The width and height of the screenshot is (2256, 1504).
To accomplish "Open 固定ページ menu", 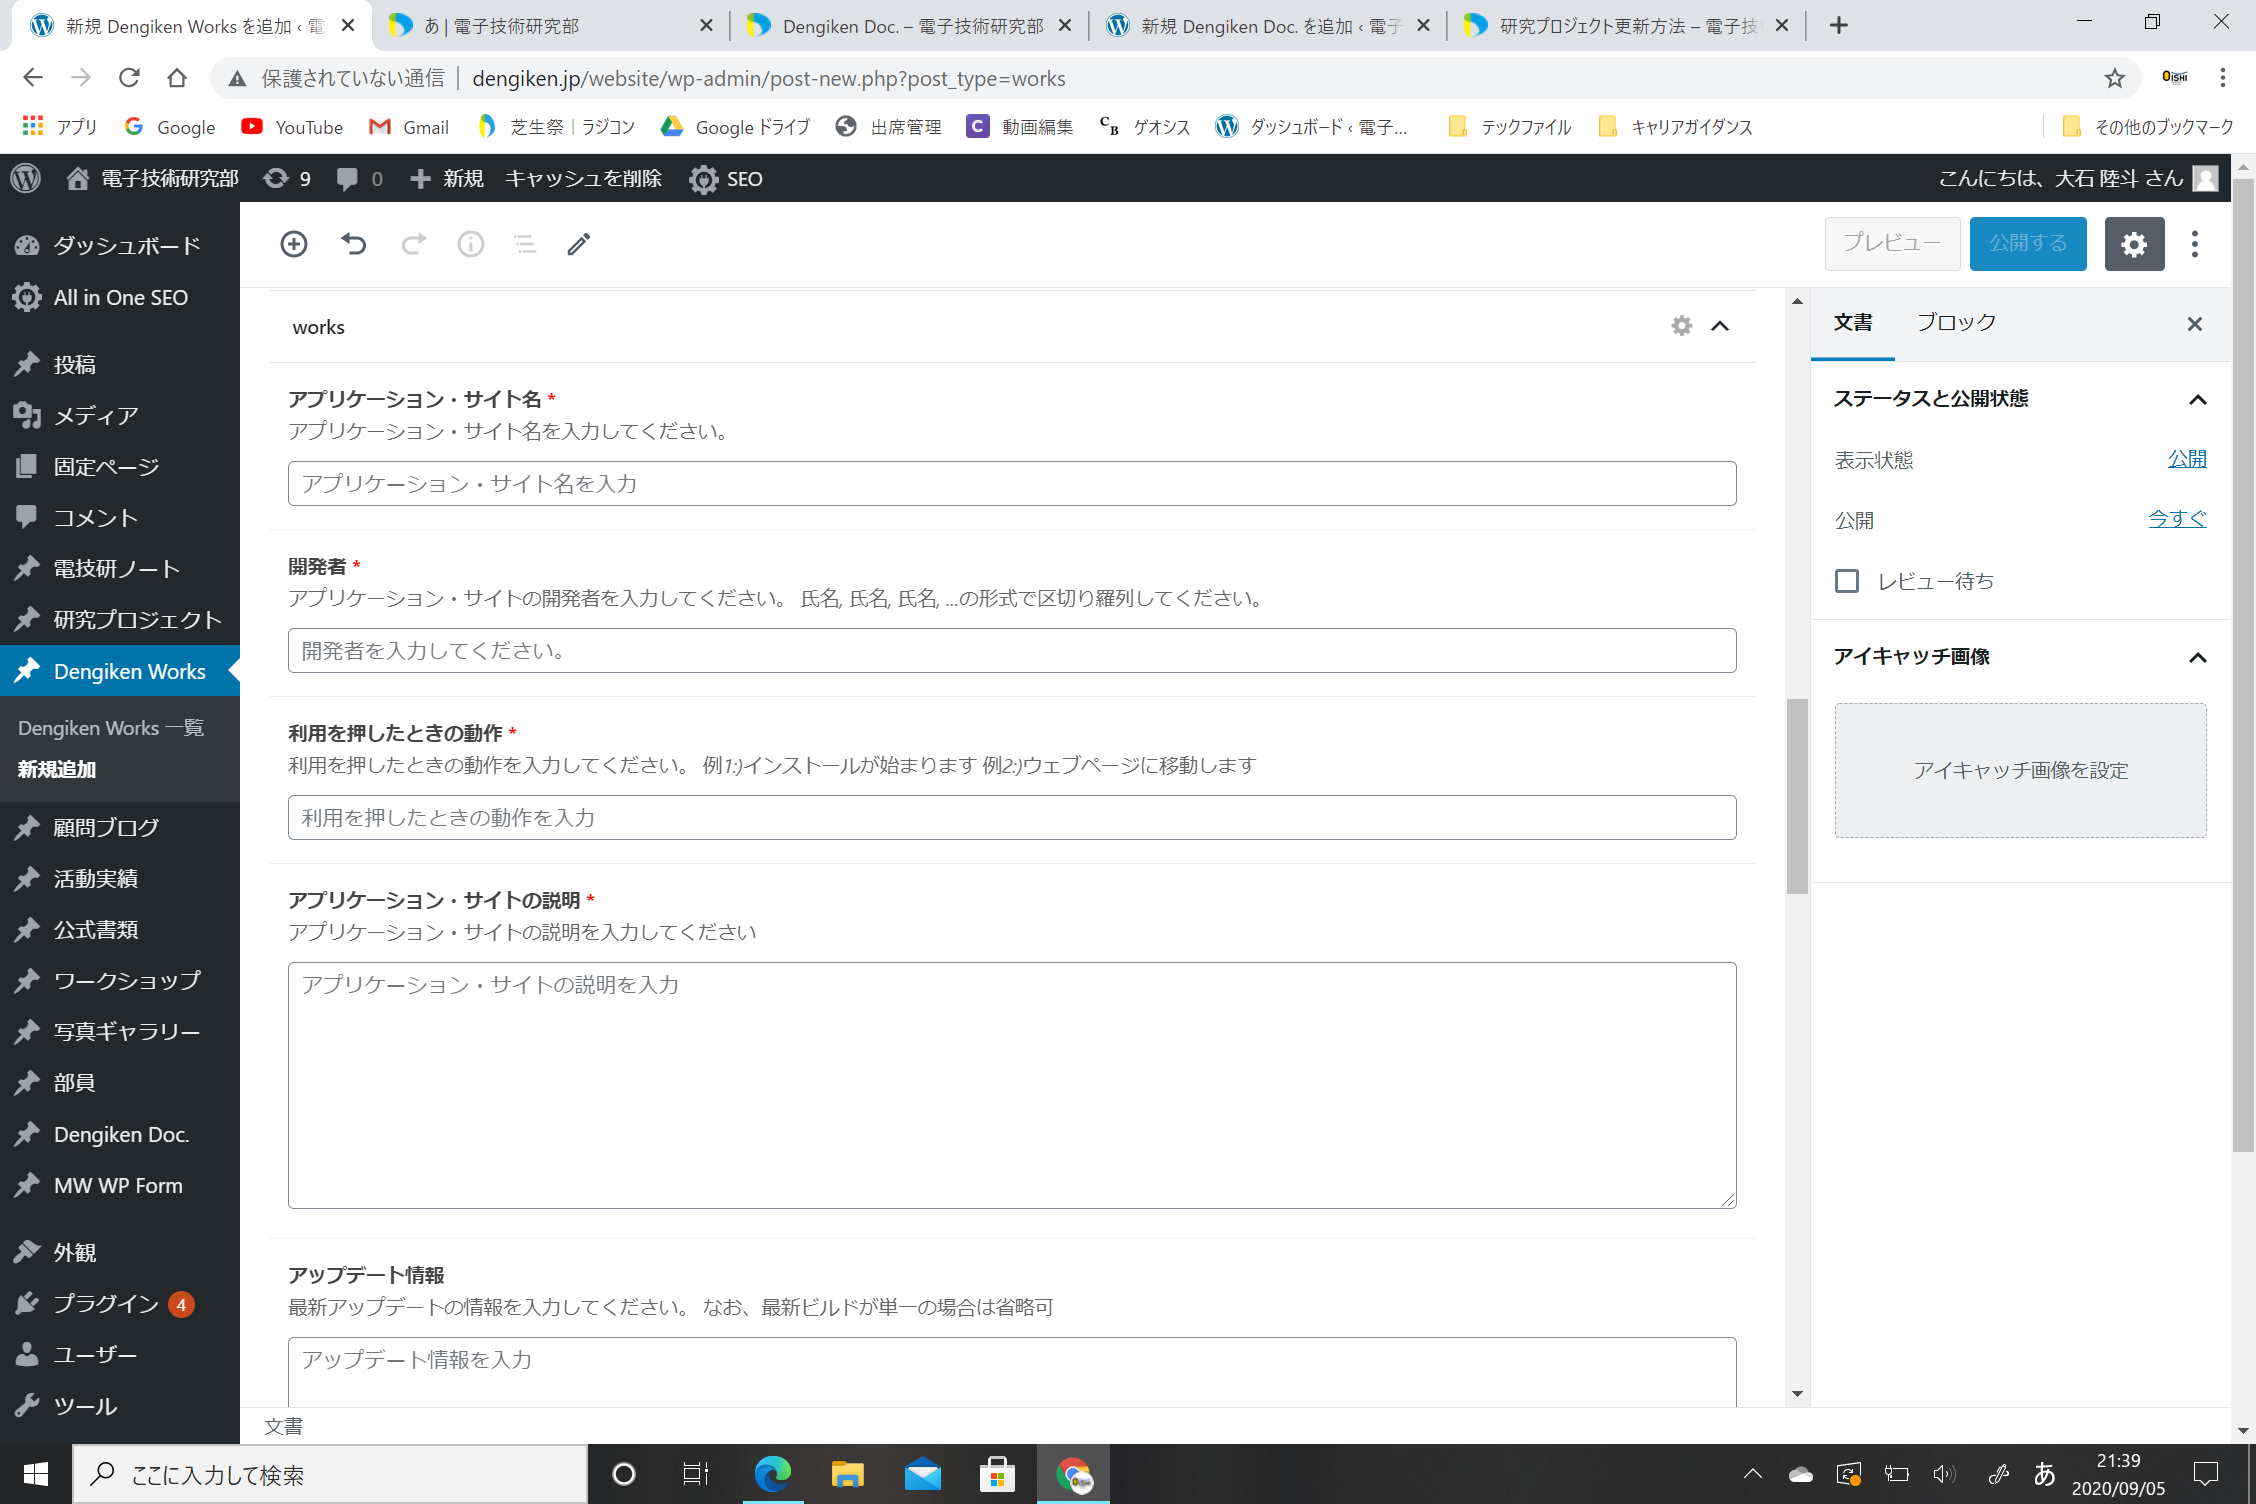I will [x=120, y=466].
